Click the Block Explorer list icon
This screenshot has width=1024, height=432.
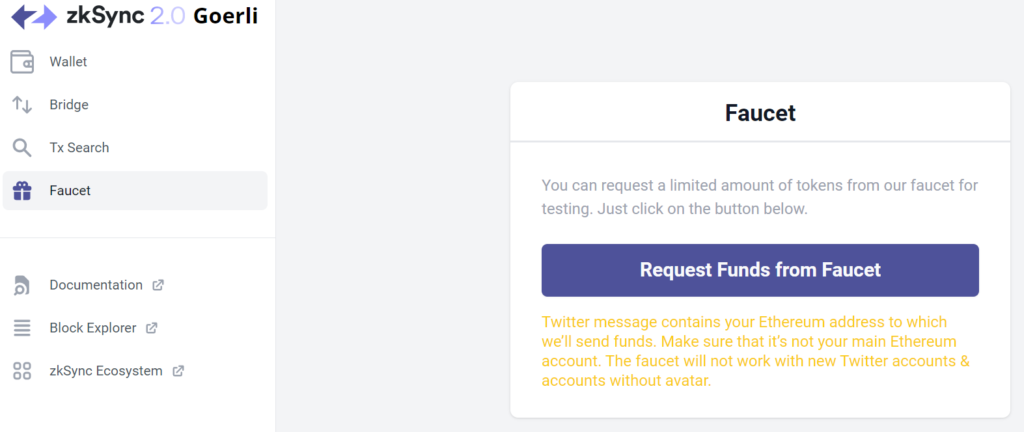(22, 328)
